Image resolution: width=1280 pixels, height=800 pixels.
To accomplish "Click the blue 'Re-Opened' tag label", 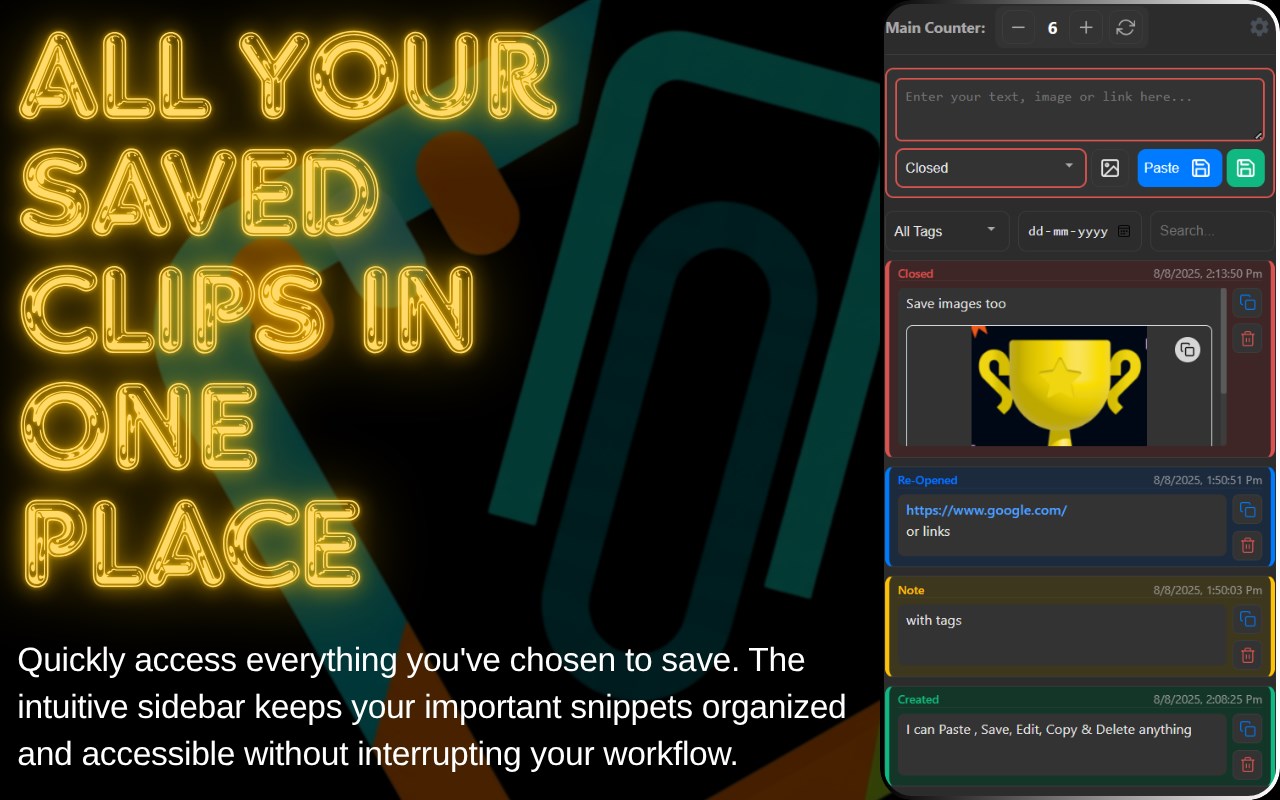I will (x=927, y=481).
